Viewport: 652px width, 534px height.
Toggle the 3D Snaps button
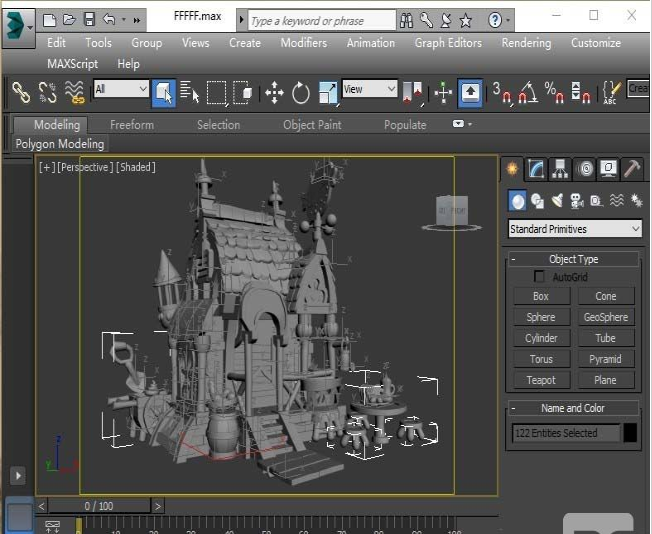tap(500, 93)
